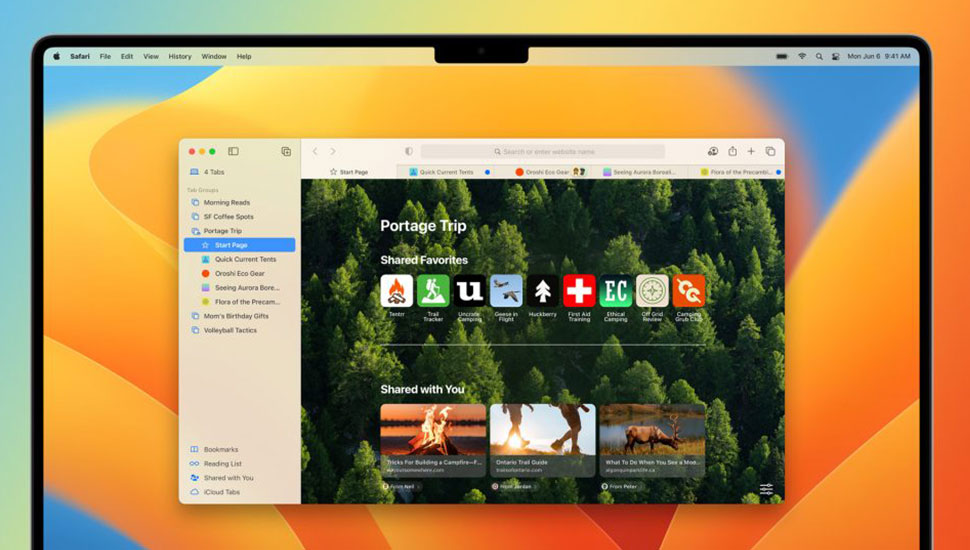Select Oroshi Eco Gear in the sidebar
The width and height of the screenshot is (970, 550).
pos(239,273)
